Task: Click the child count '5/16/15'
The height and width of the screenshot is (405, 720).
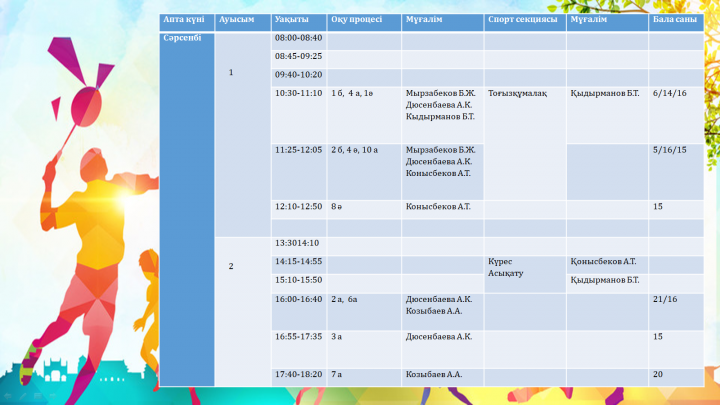Action: point(669,150)
